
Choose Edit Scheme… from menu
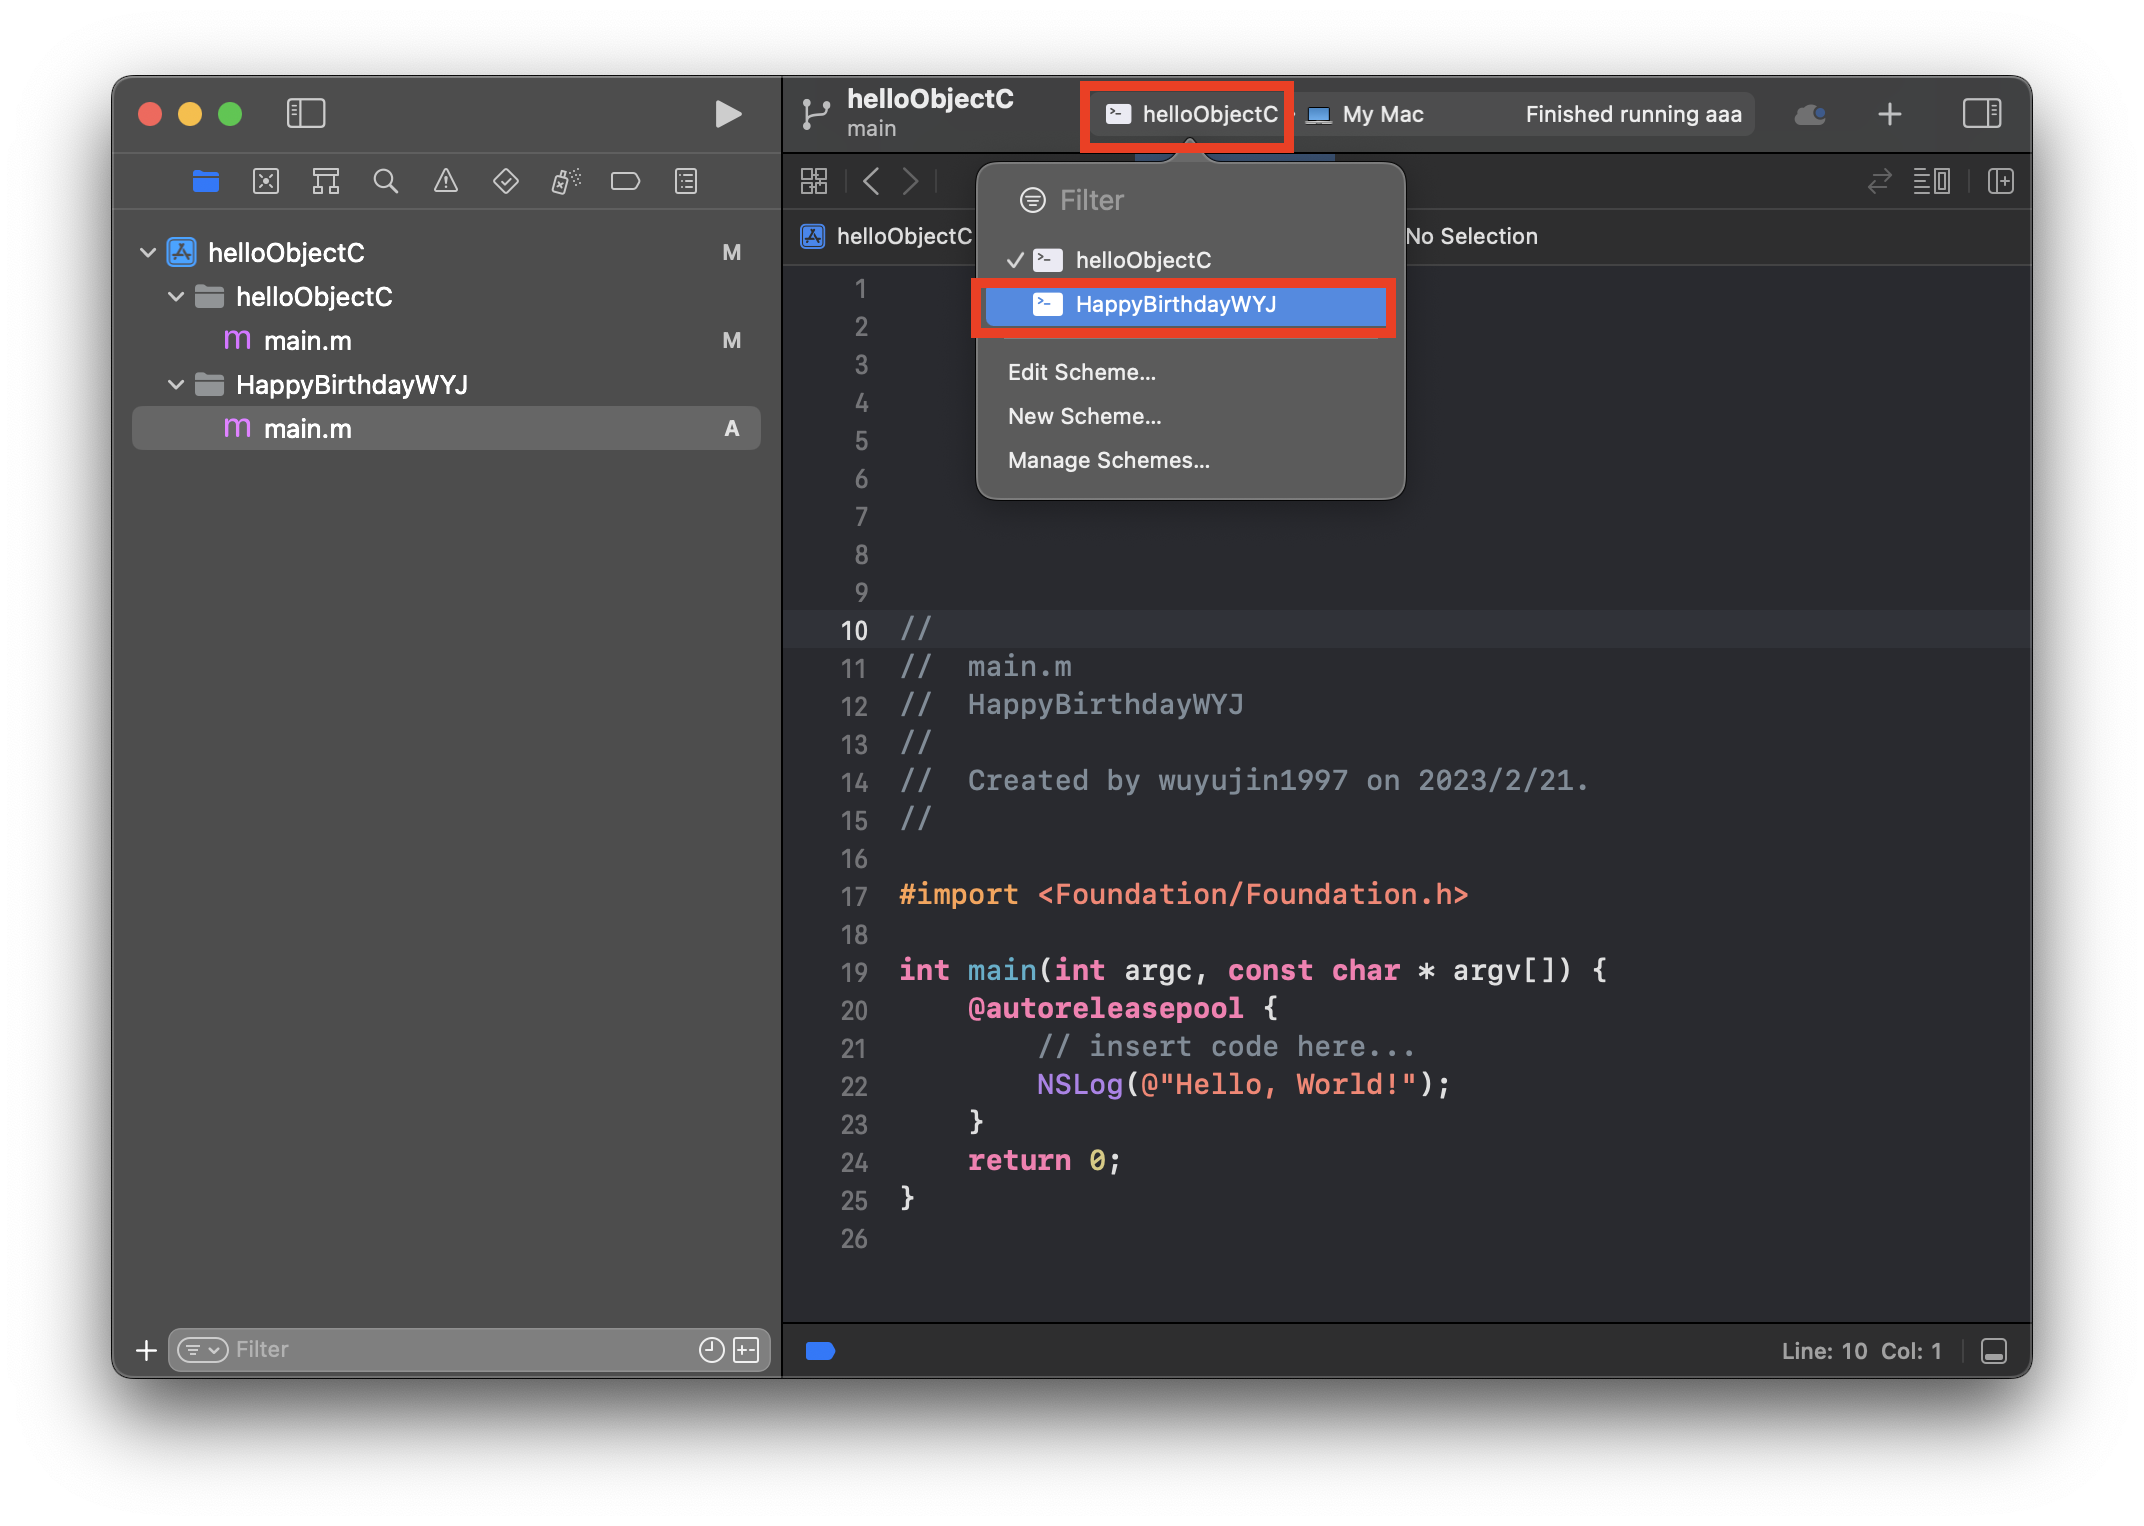[x=1081, y=372]
